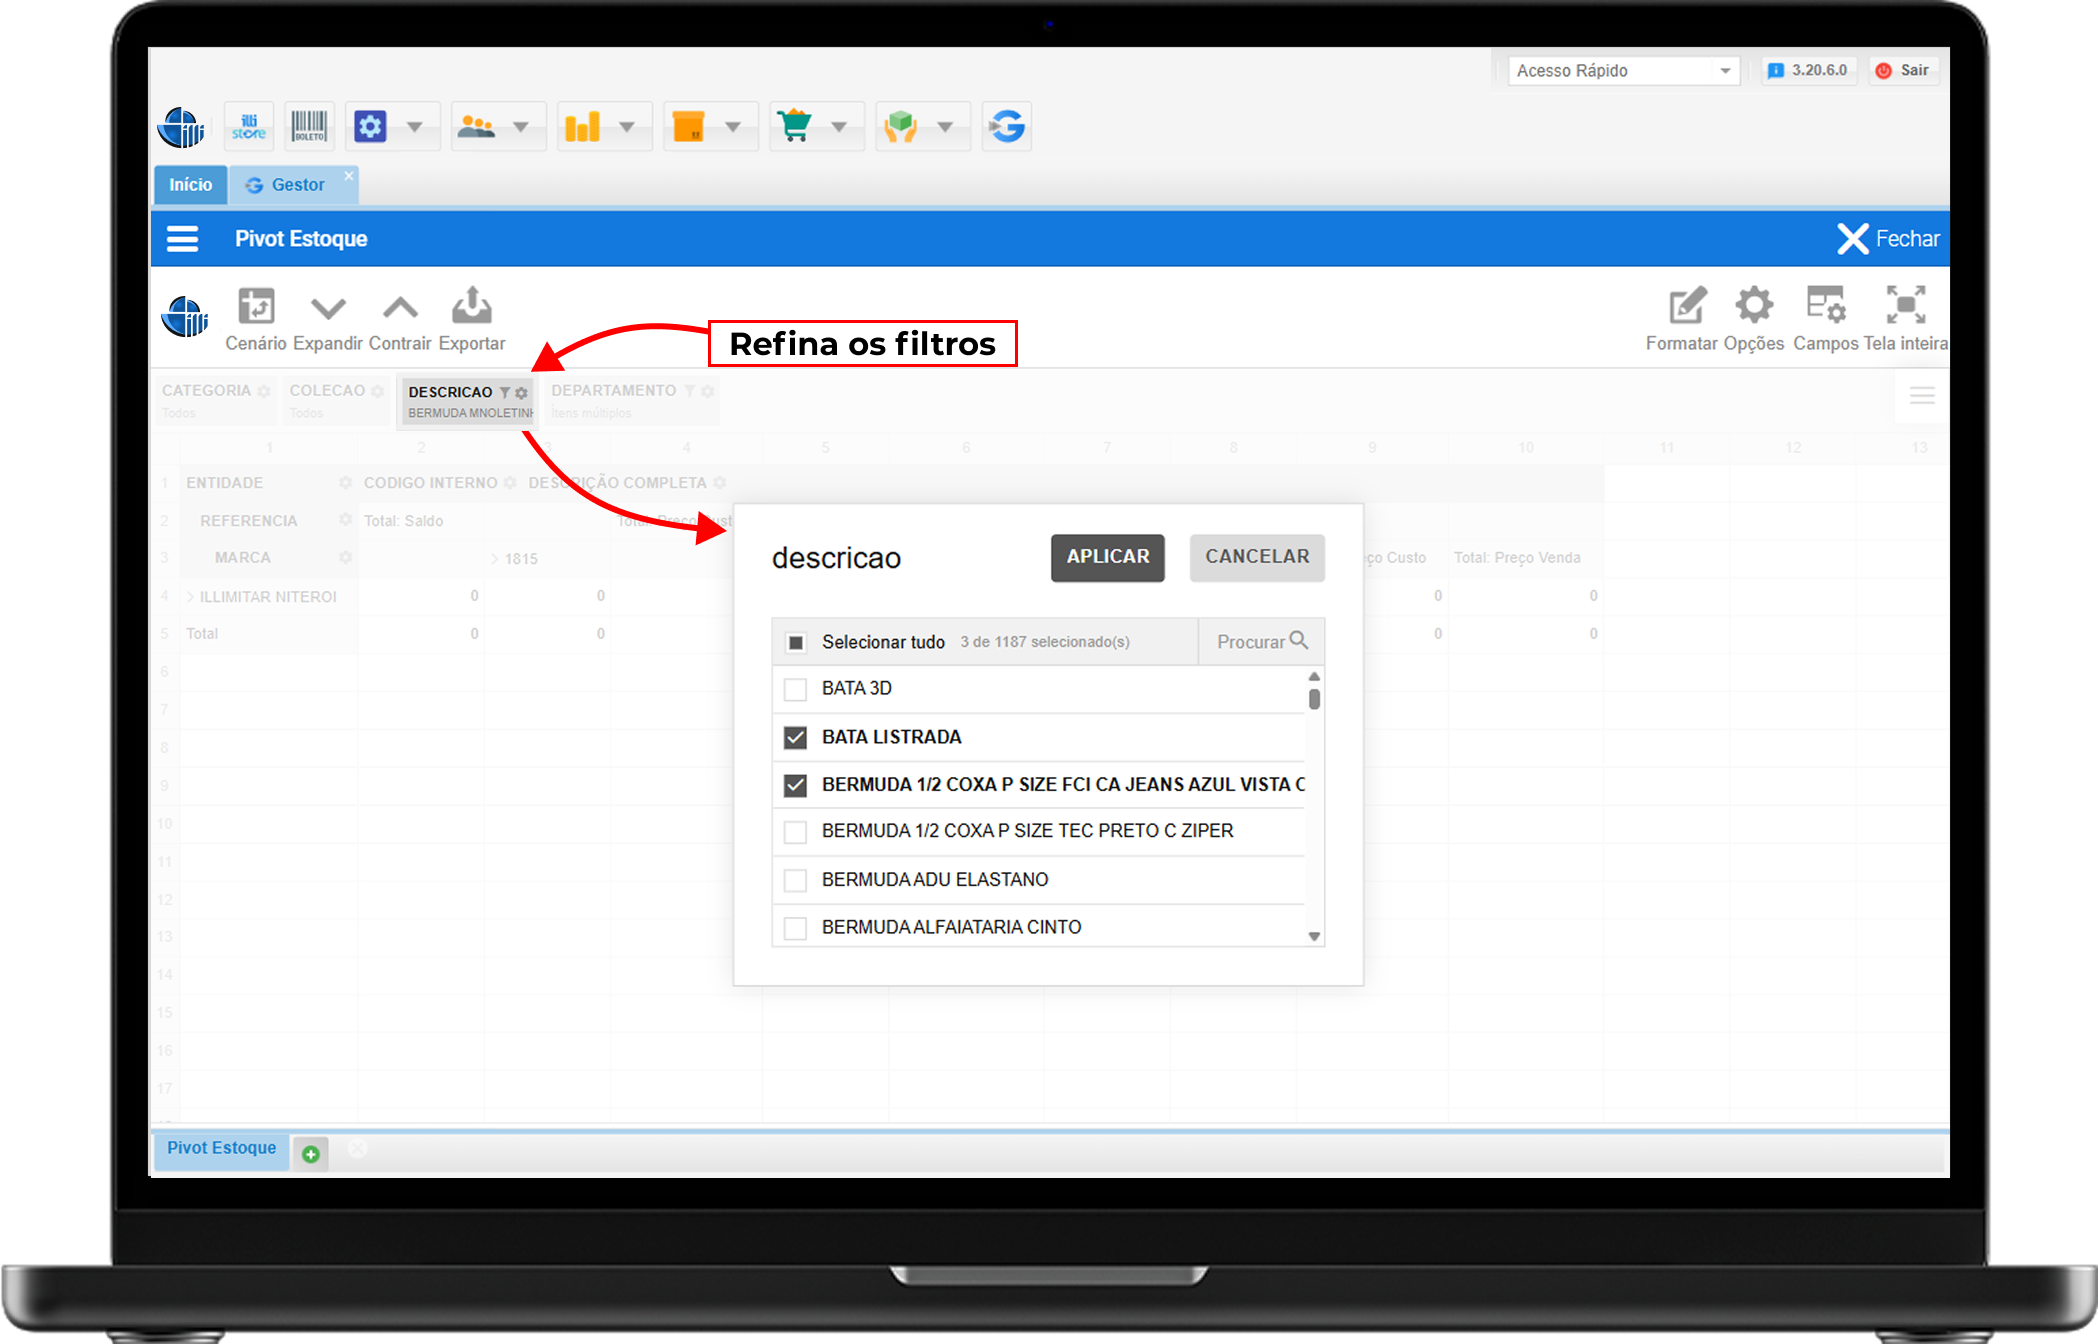
Task: Switch to Tela inteira fullscreen
Action: pos(1905,306)
